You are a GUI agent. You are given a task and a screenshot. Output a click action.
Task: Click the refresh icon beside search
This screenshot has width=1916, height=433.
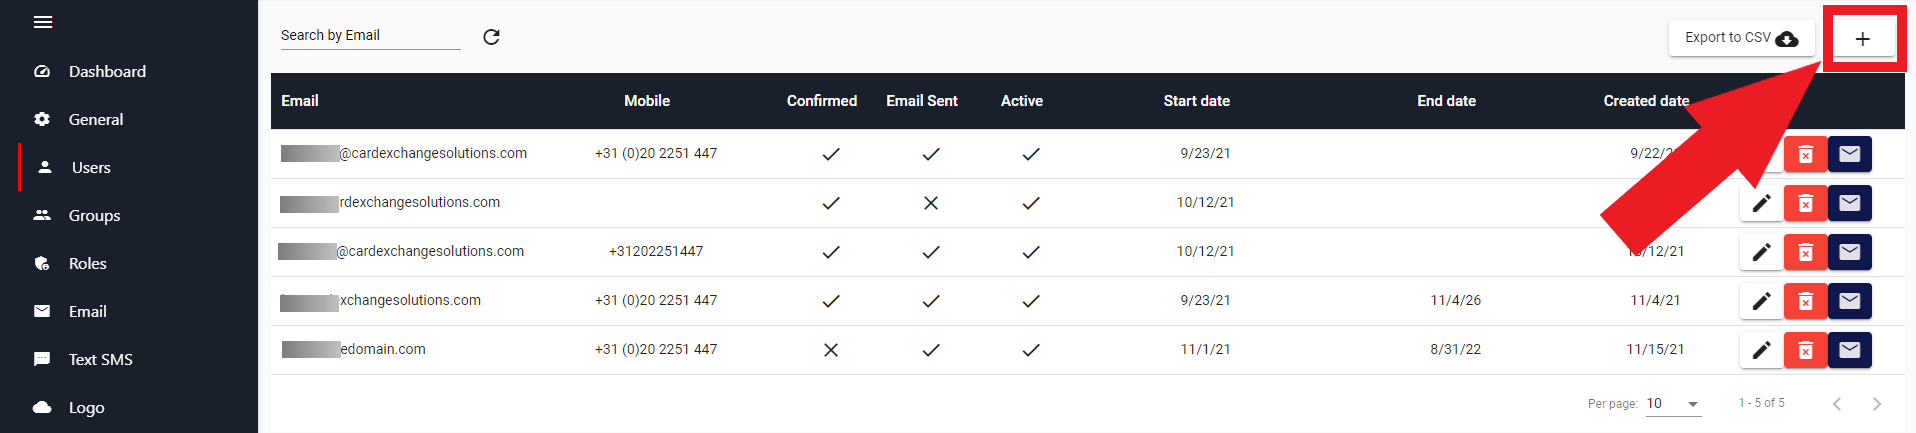(x=491, y=37)
